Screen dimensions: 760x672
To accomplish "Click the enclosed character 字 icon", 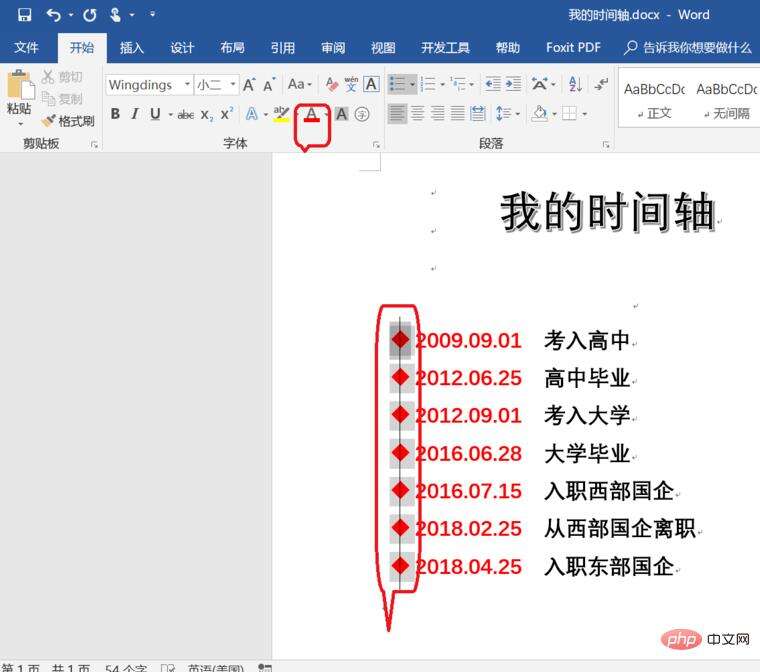I will (362, 114).
